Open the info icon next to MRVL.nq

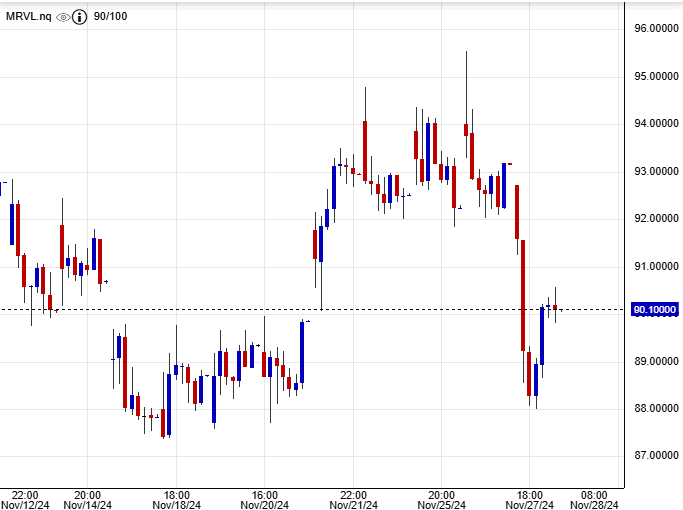[x=79, y=17]
